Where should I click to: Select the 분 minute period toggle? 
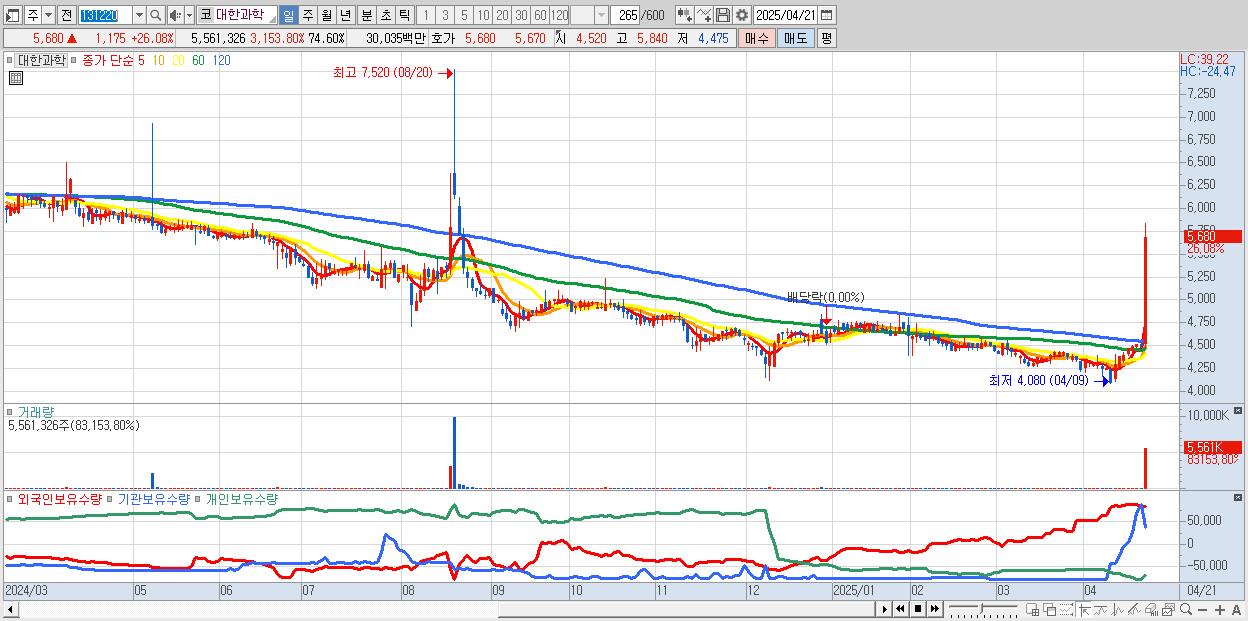(365, 15)
